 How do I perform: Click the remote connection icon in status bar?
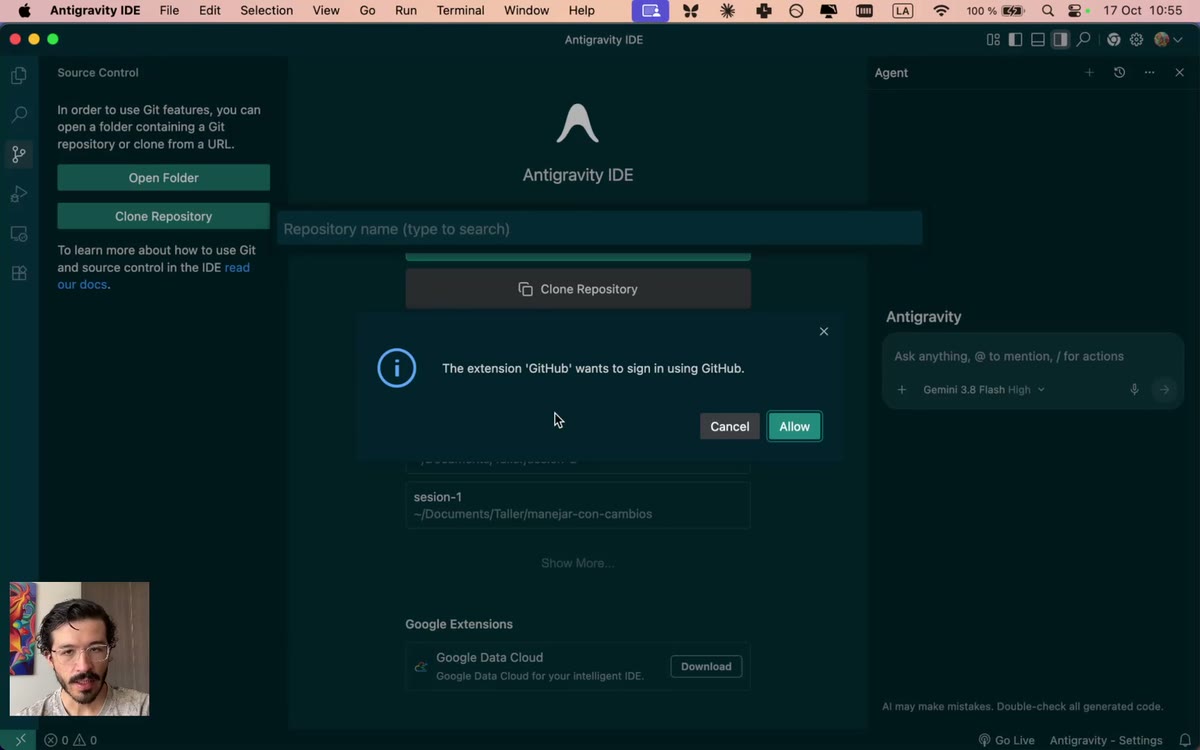pos(20,740)
